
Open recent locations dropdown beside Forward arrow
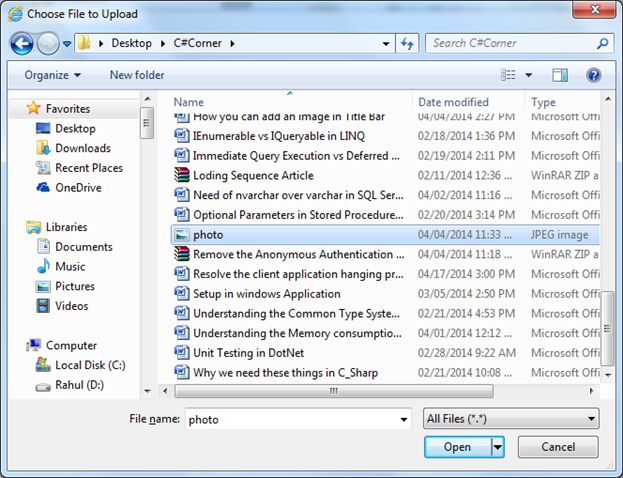[x=67, y=43]
